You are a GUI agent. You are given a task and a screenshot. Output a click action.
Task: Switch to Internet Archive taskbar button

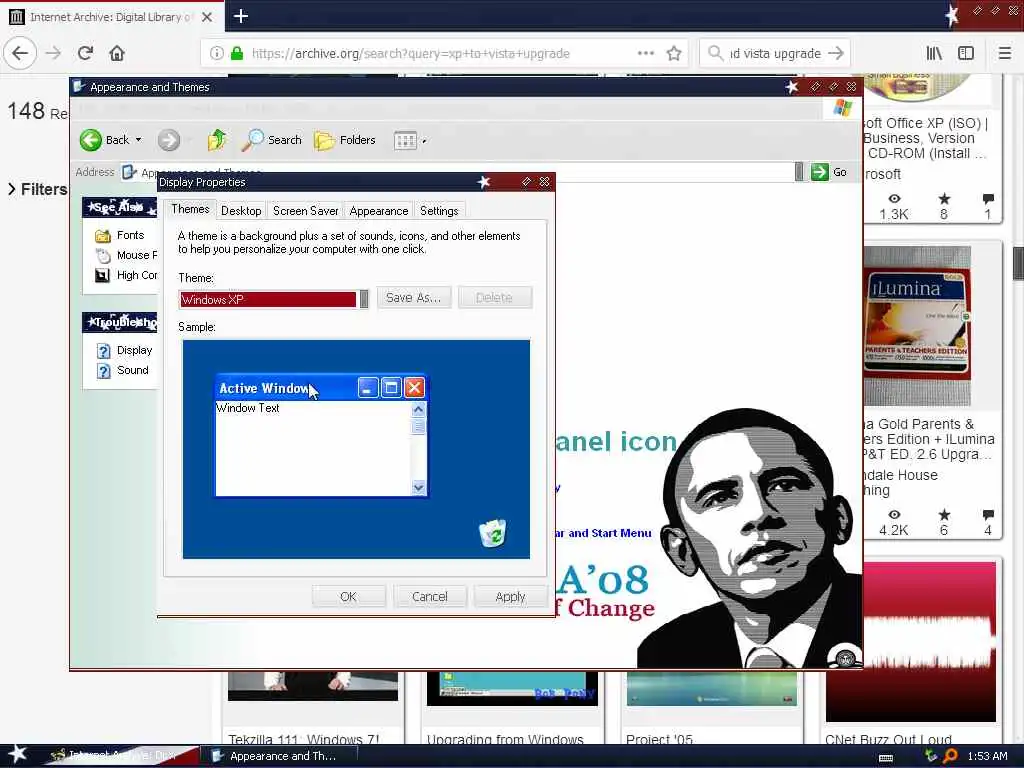(121, 756)
